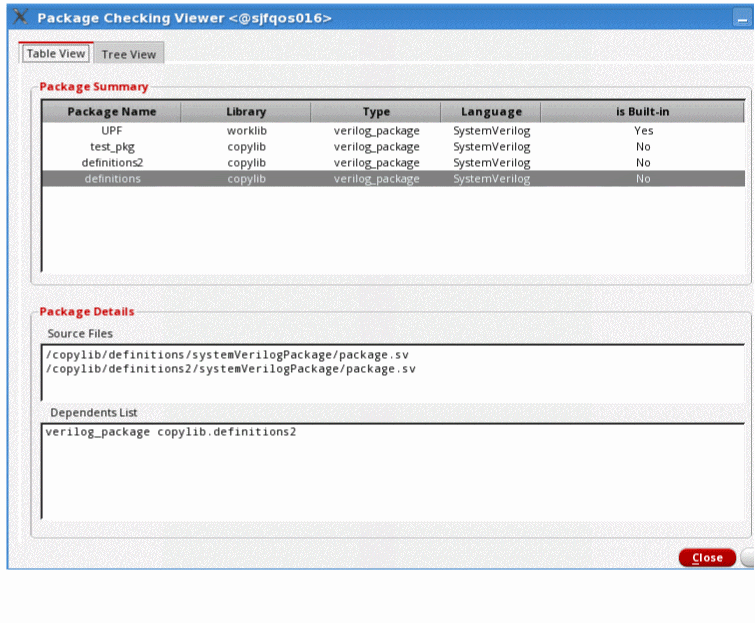Choose the definitions2 package name cell
Viewport: 755px width, 623px height.
click(111, 163)
